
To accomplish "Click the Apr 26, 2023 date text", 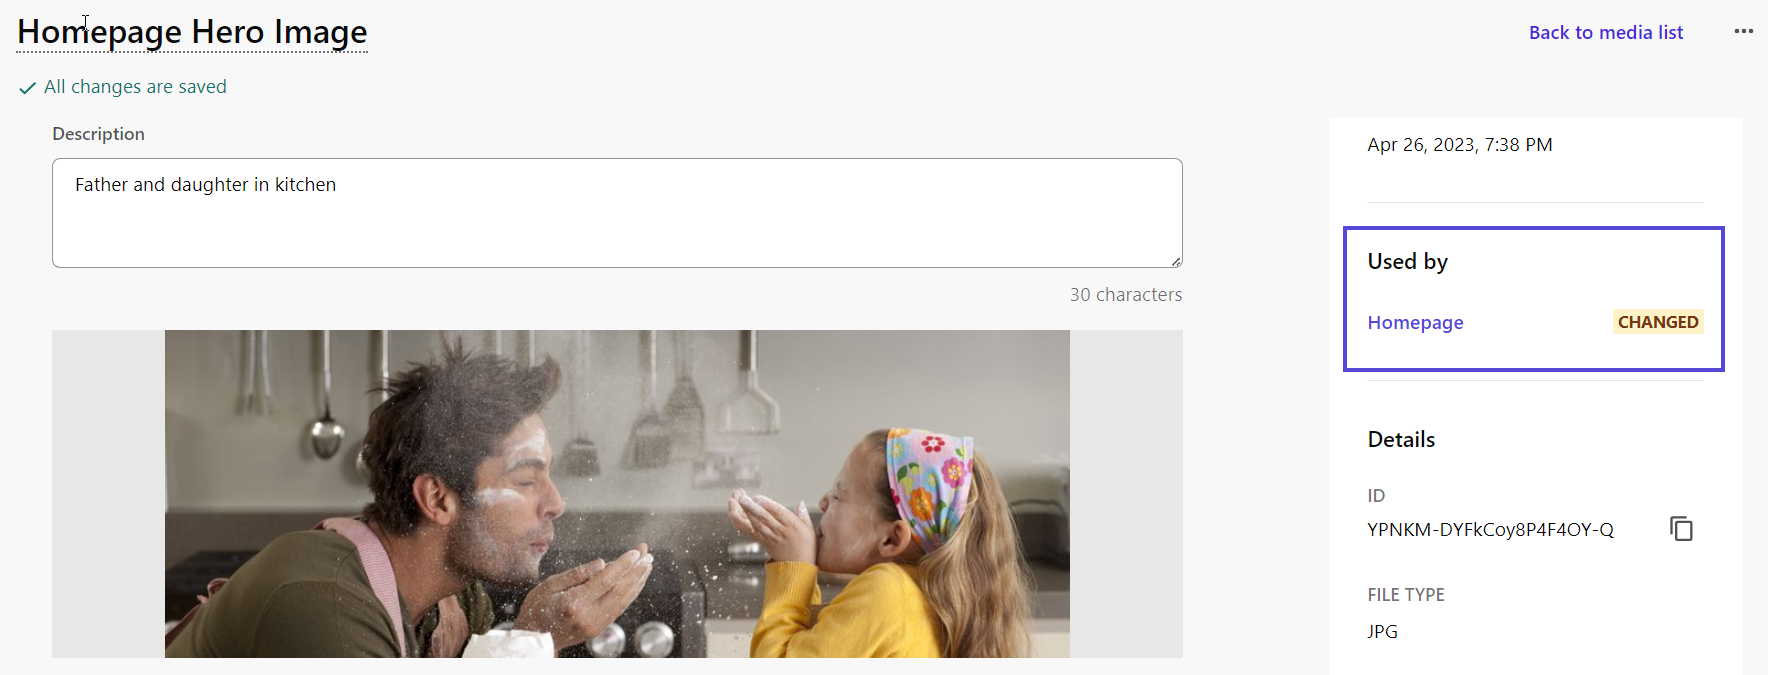I will point(1460,145).
